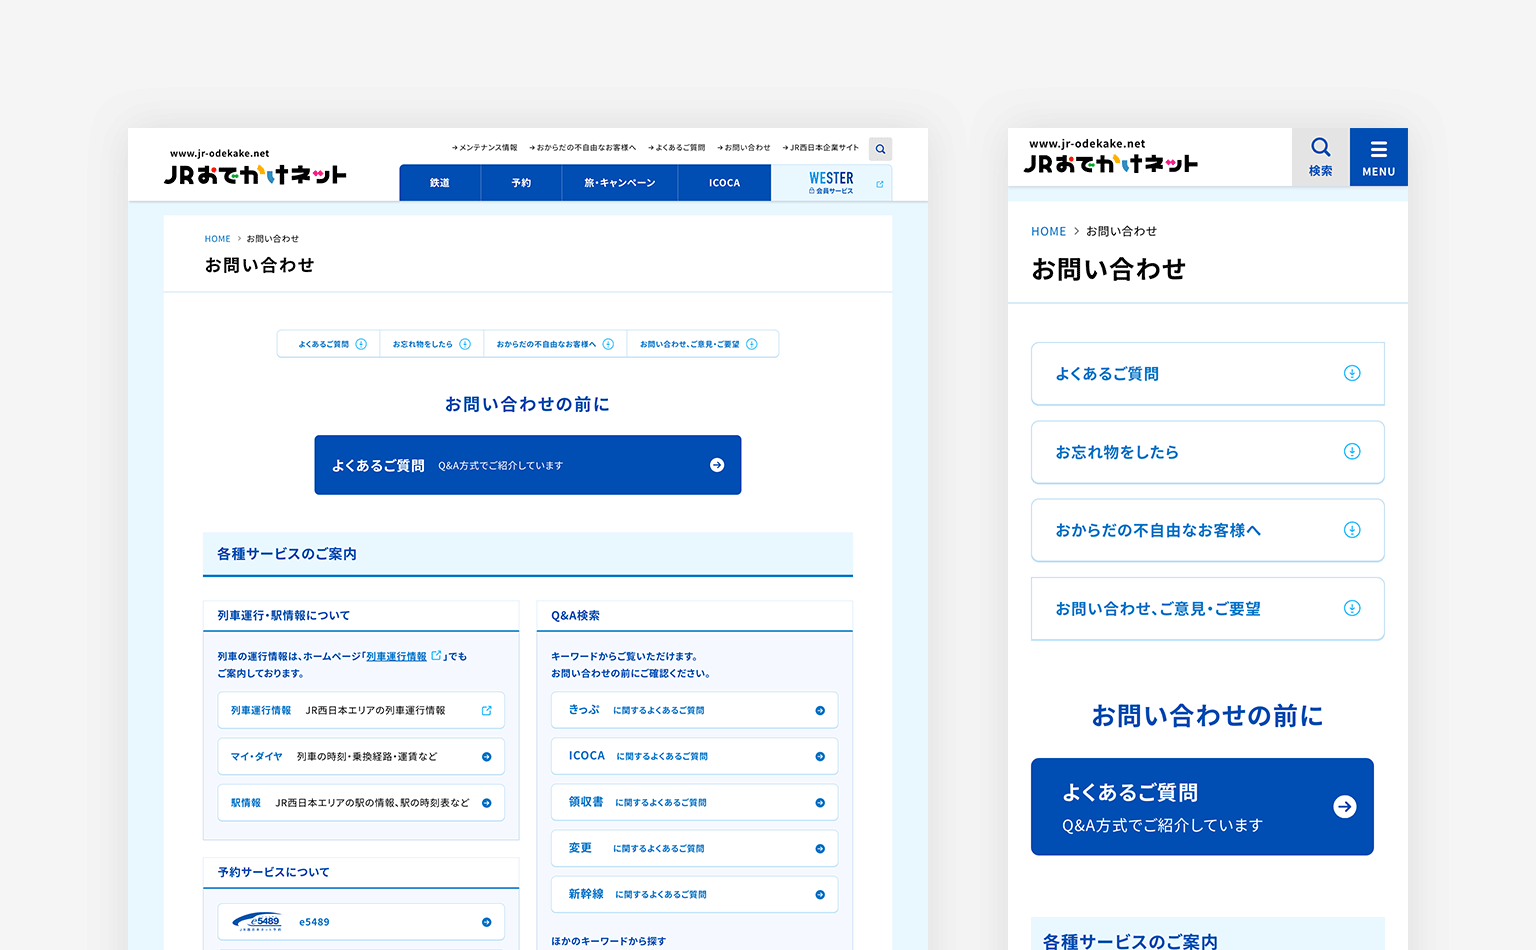Screen dimensions: 1536x950
Task: Click the desktop header search magnifier icon
Action: point(880,149)
